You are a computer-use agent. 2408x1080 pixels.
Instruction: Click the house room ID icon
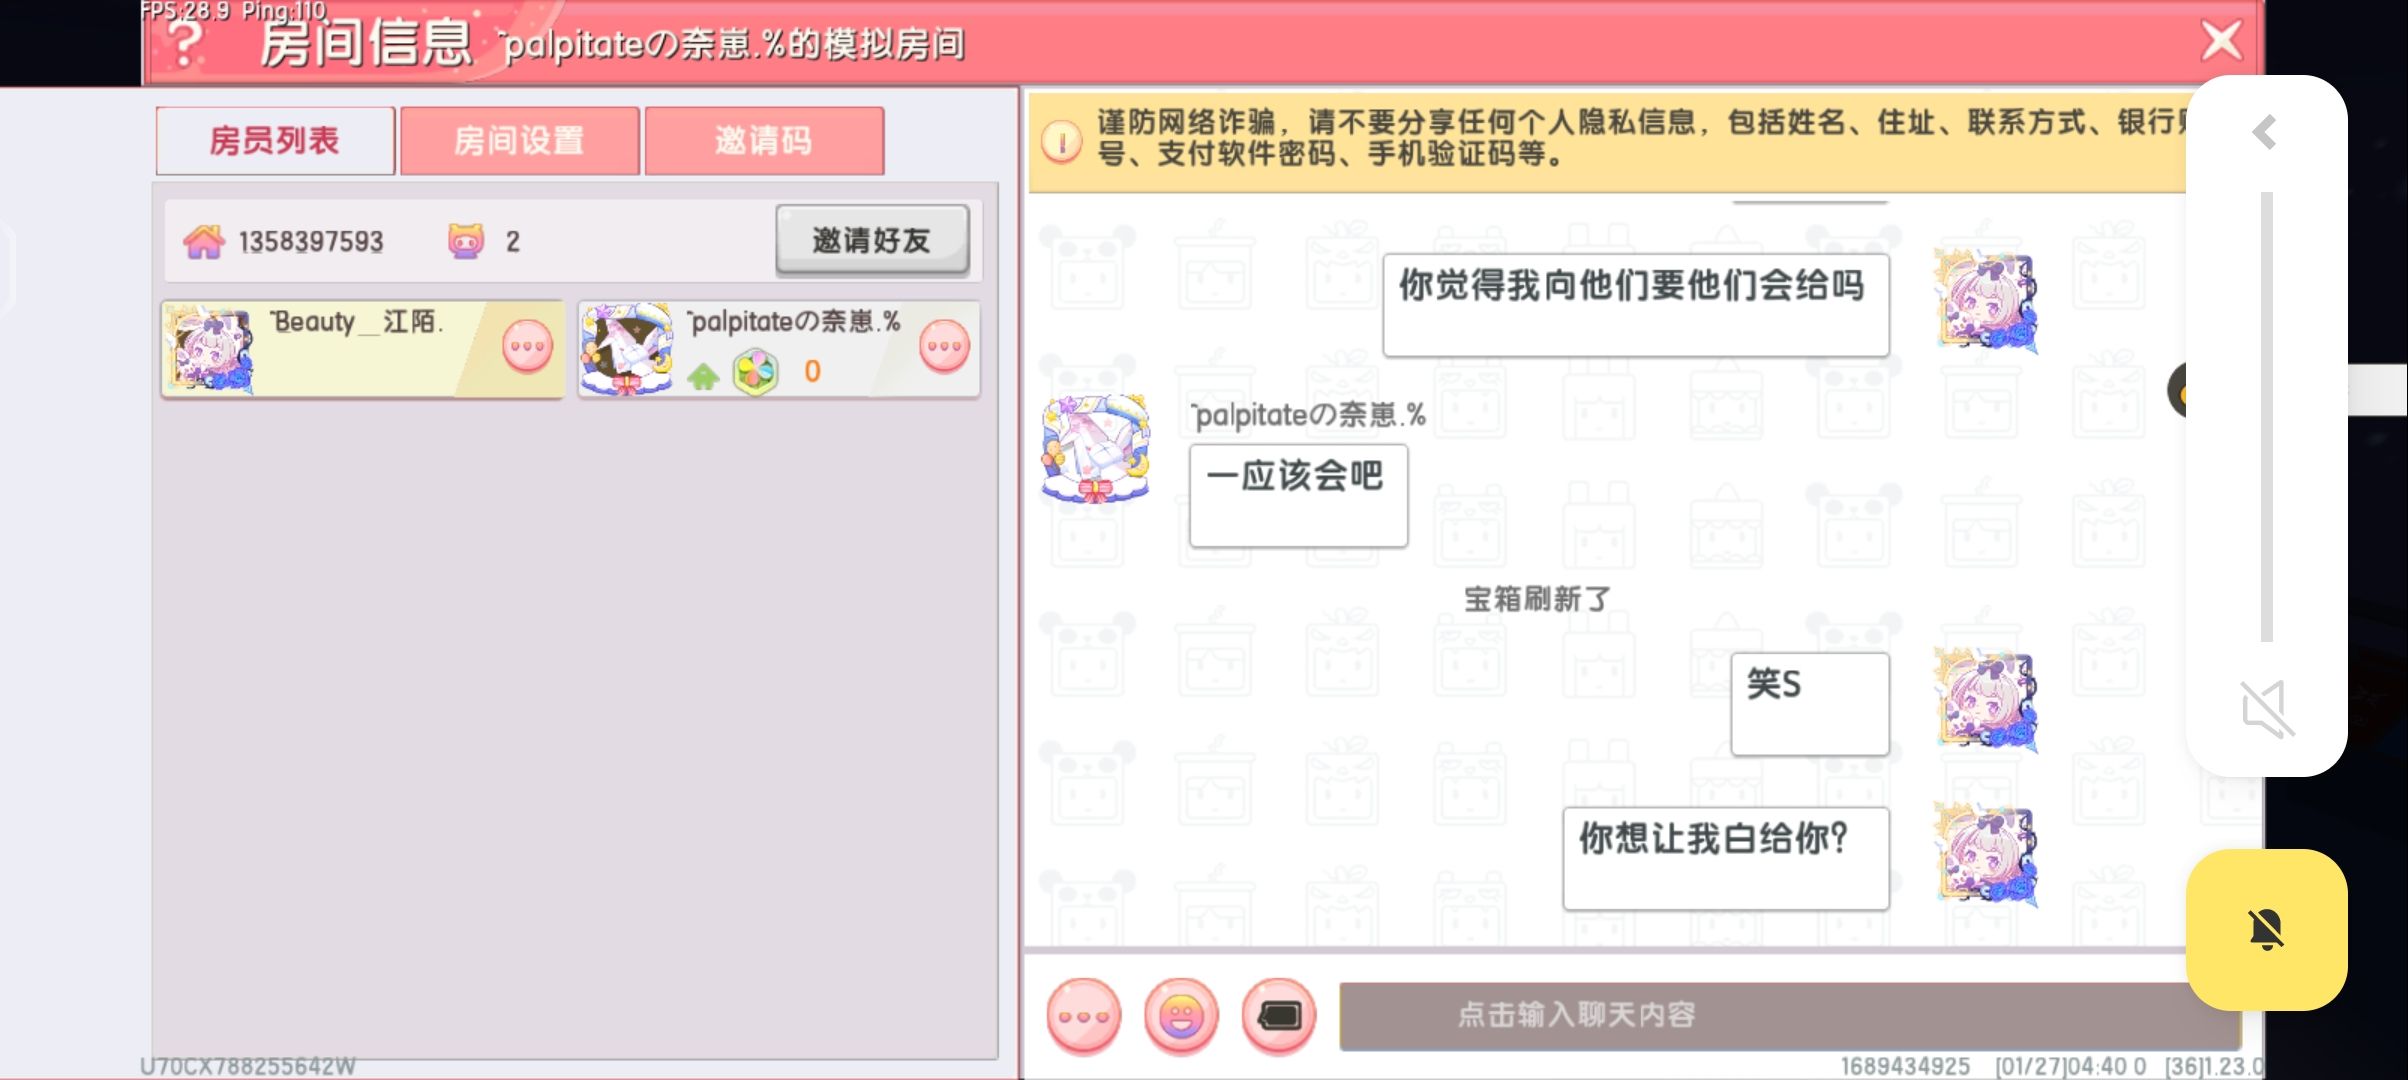(x=204, y=241)
